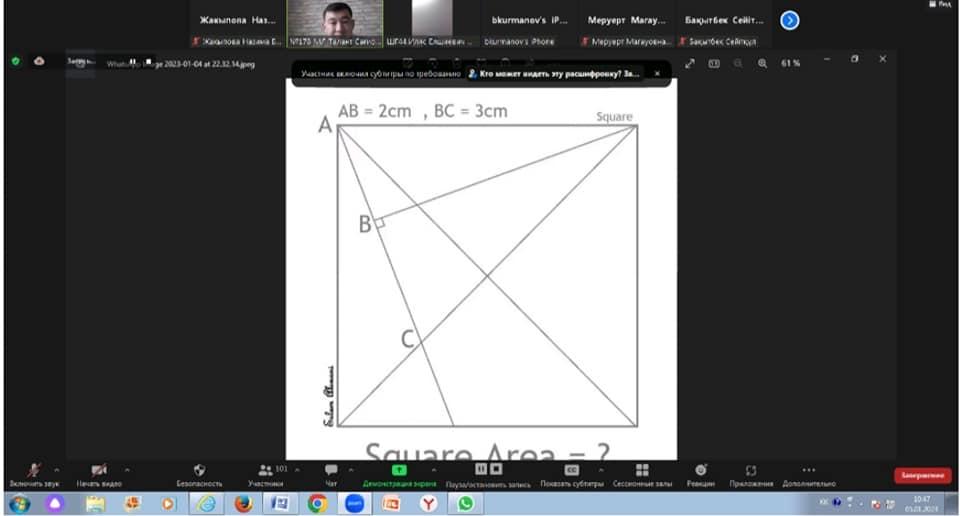
Task: Open the Безопасность security shield icon
Action: [199, 471]
